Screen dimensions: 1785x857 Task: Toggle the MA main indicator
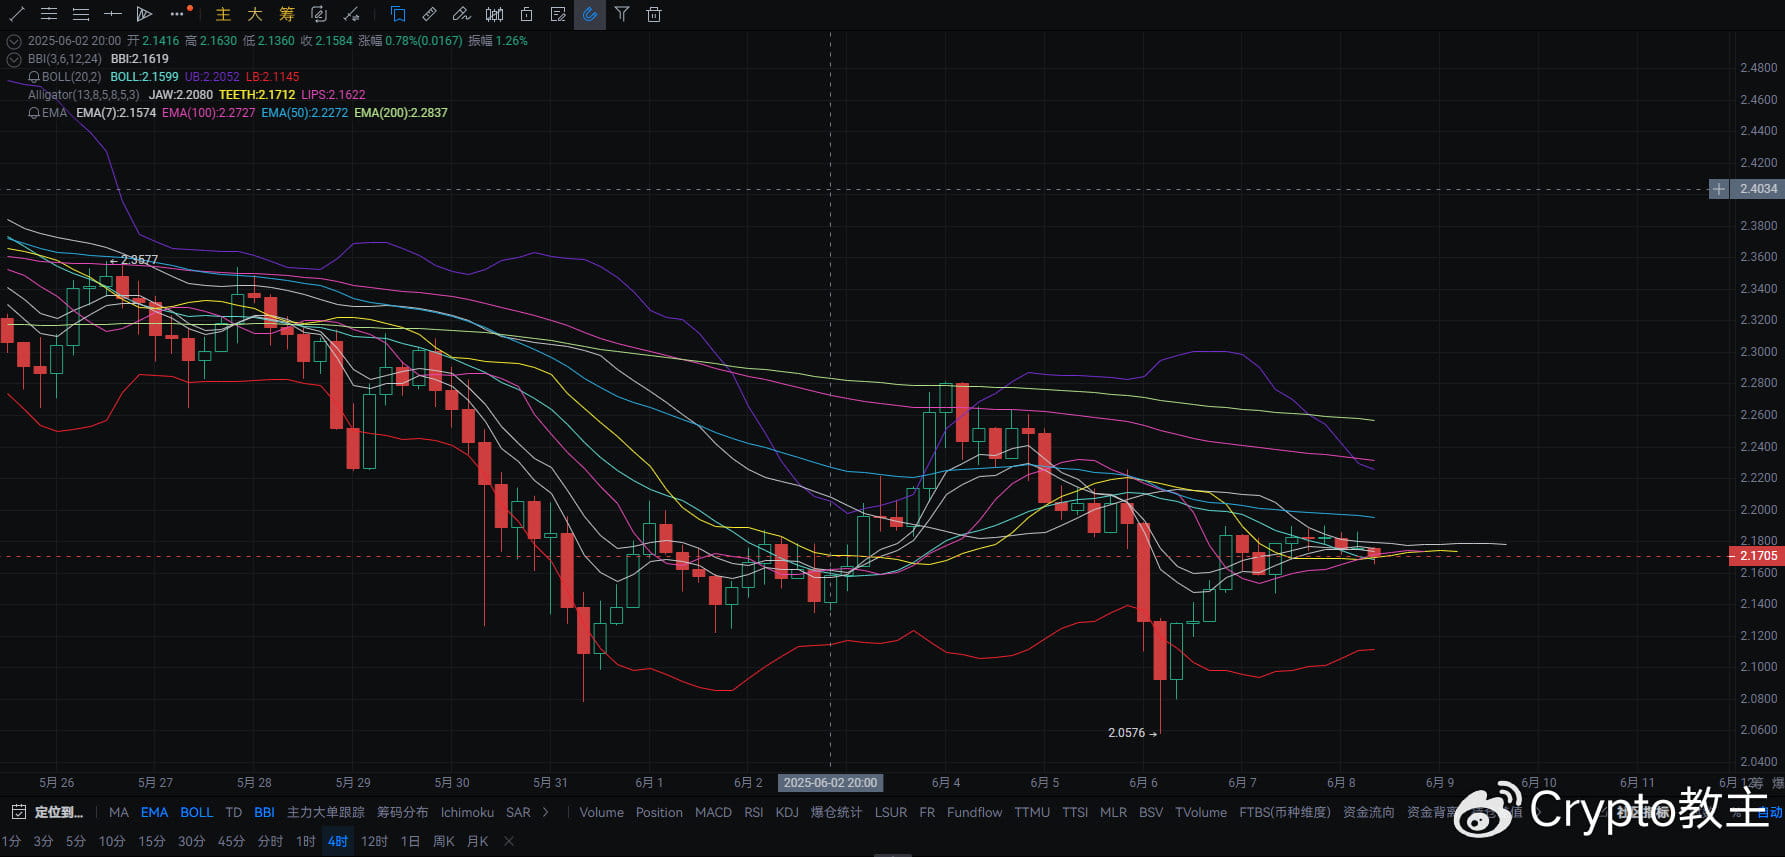point(119,812)
